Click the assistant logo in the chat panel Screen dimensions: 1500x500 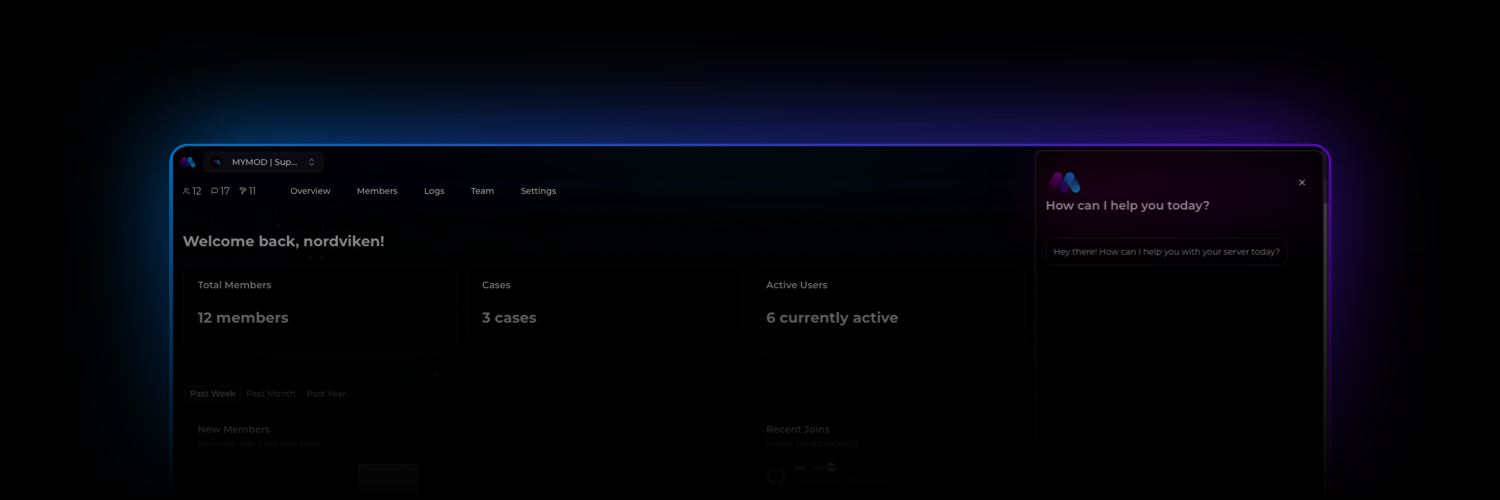1064,183
